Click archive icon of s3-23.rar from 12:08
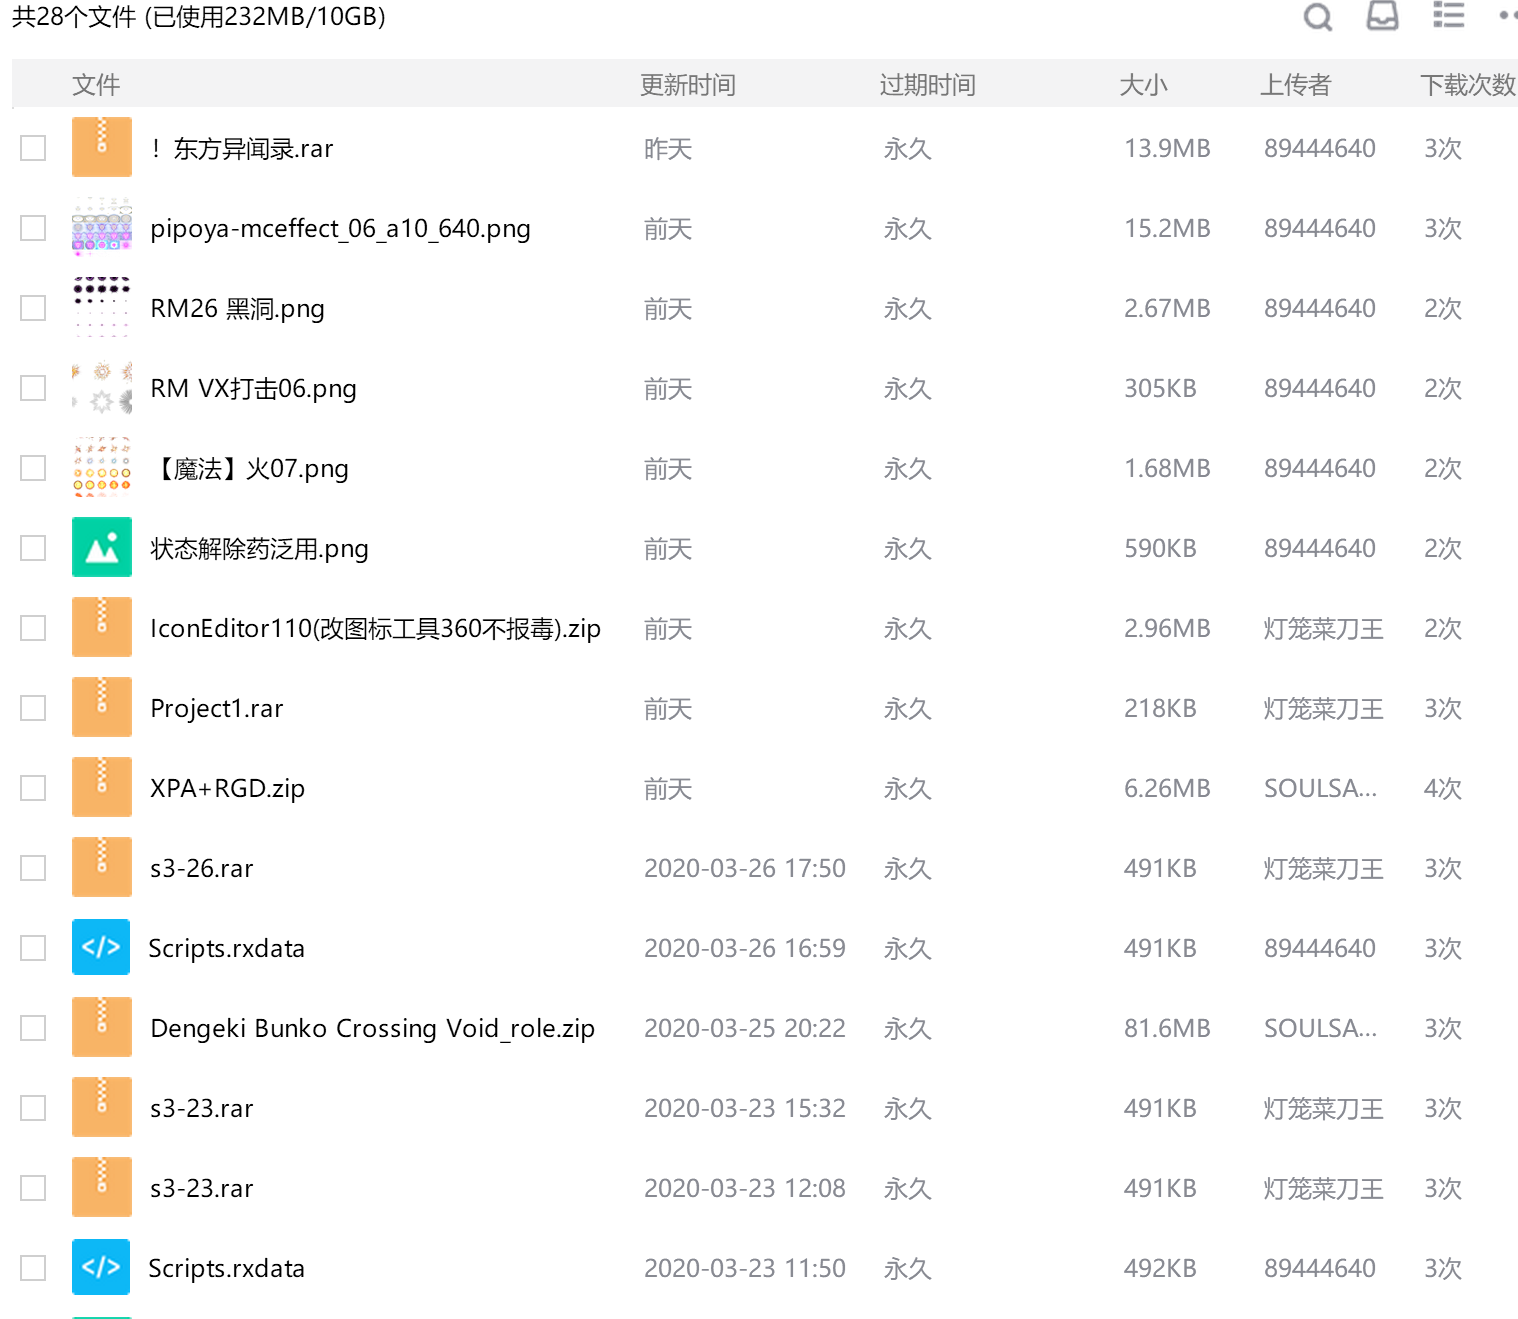Screen dimensions: 1518x1319 coord(102,1187)
